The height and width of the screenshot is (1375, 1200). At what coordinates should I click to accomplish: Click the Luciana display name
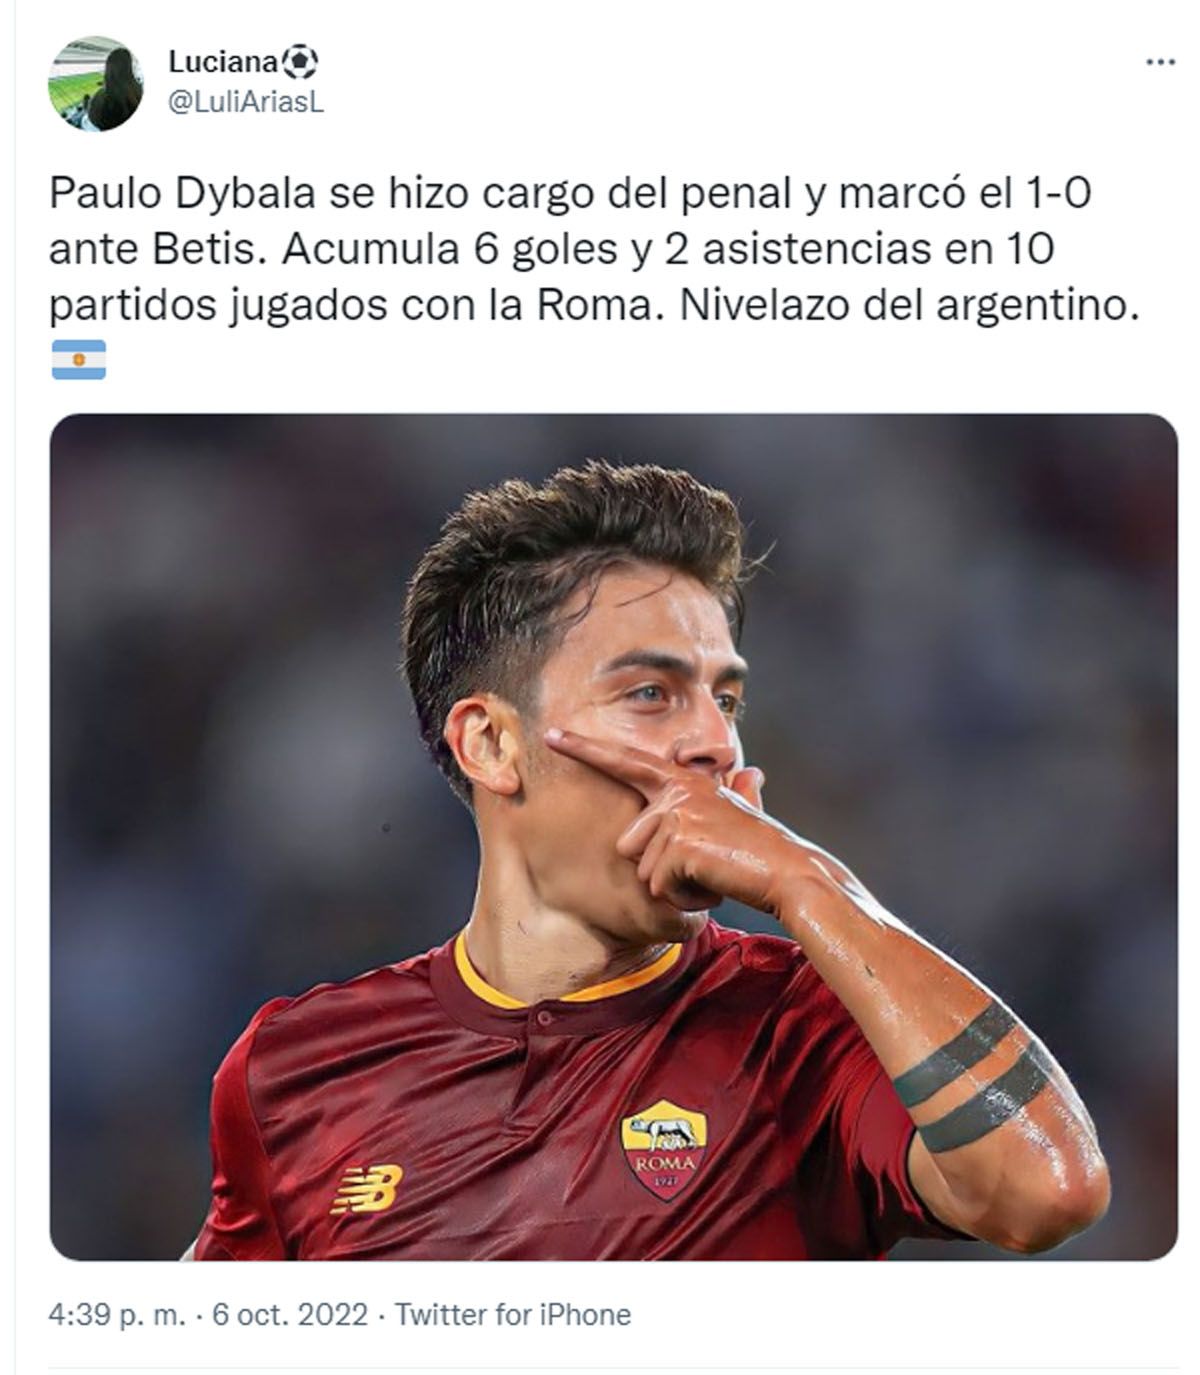pyautogui.click(x=223, y=62)
